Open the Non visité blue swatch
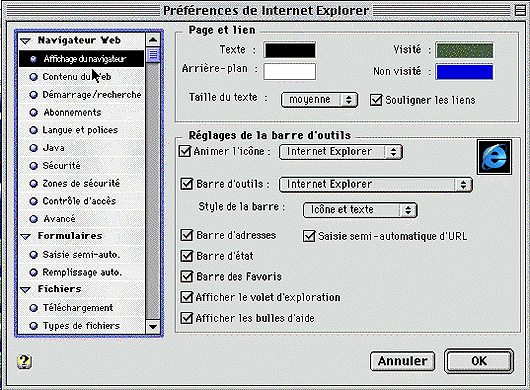This screenshot has width=530, height=390. 464,72
